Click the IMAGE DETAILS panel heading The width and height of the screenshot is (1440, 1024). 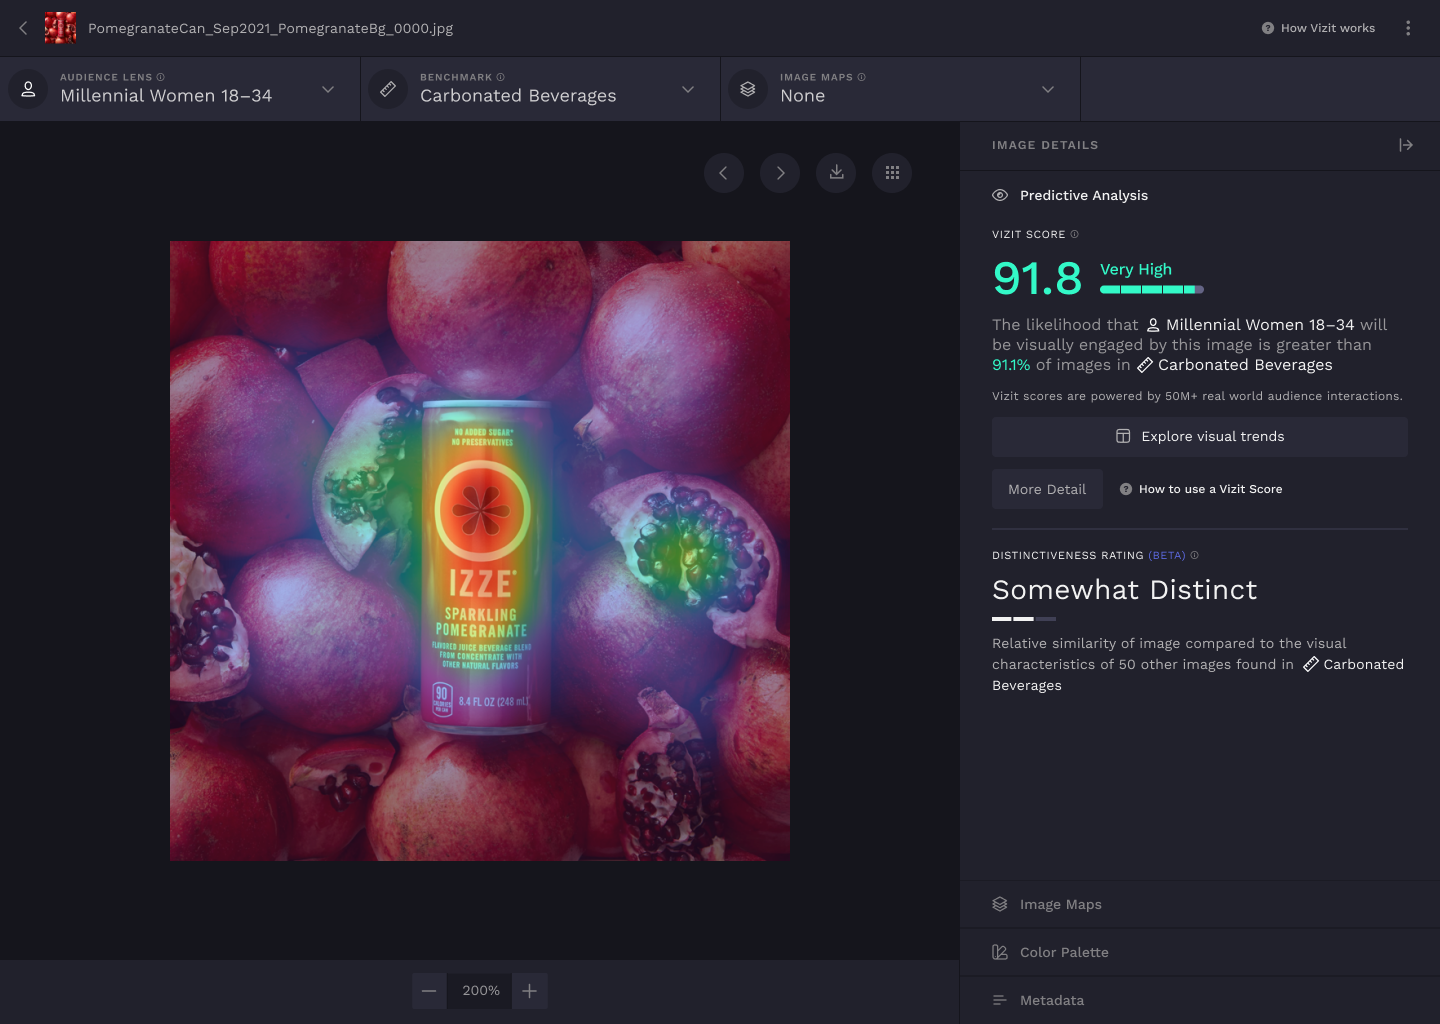point(1045,145)
